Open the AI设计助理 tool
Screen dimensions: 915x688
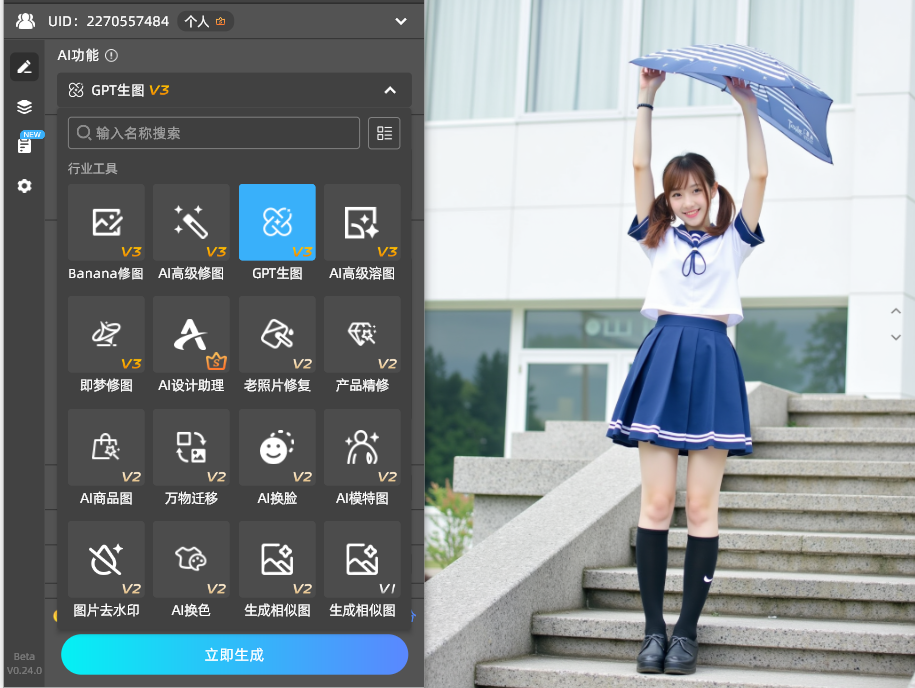point(191,334)
